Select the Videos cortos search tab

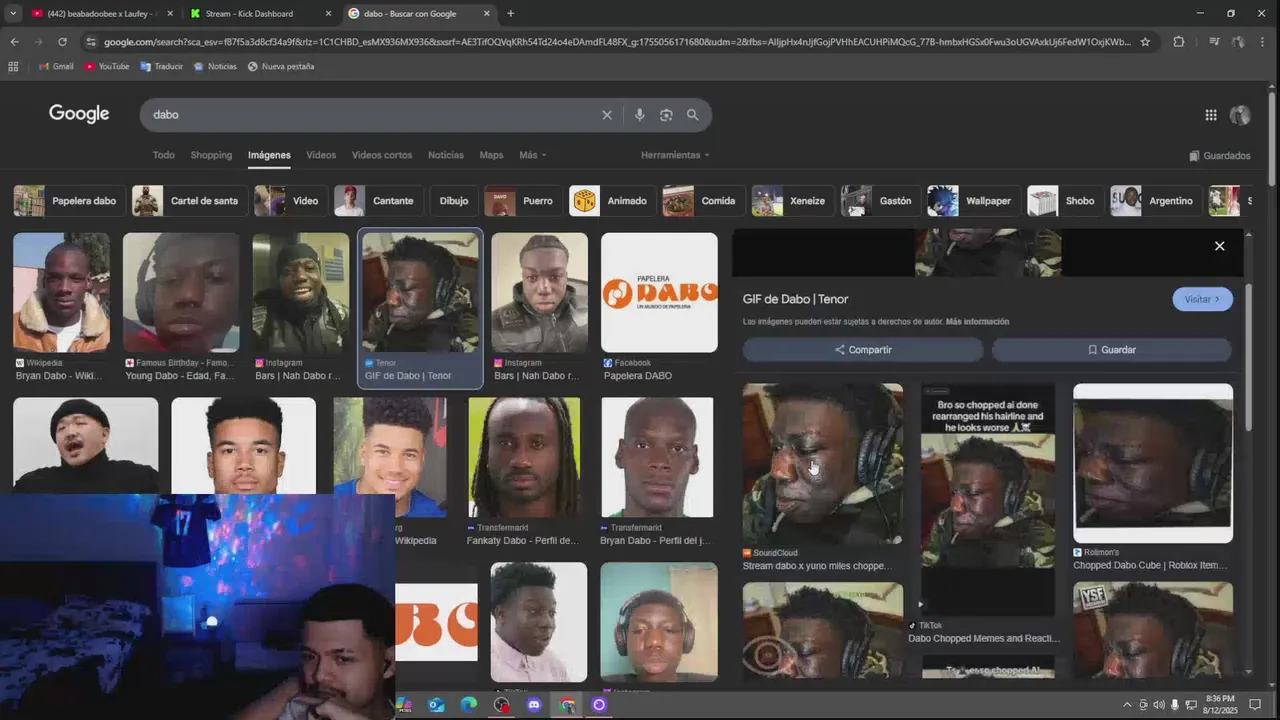pos(382,155)
